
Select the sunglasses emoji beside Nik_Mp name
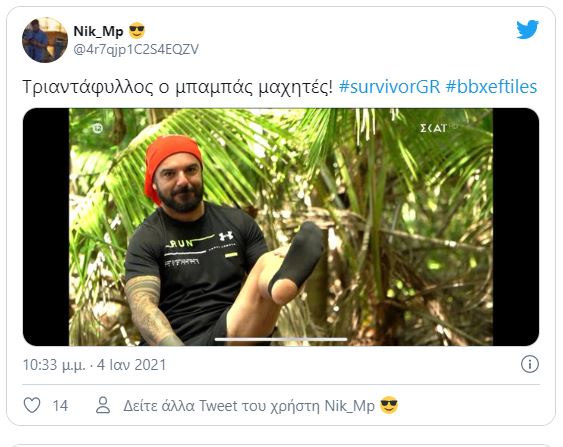pyautogui.click(x=137, y=31)
